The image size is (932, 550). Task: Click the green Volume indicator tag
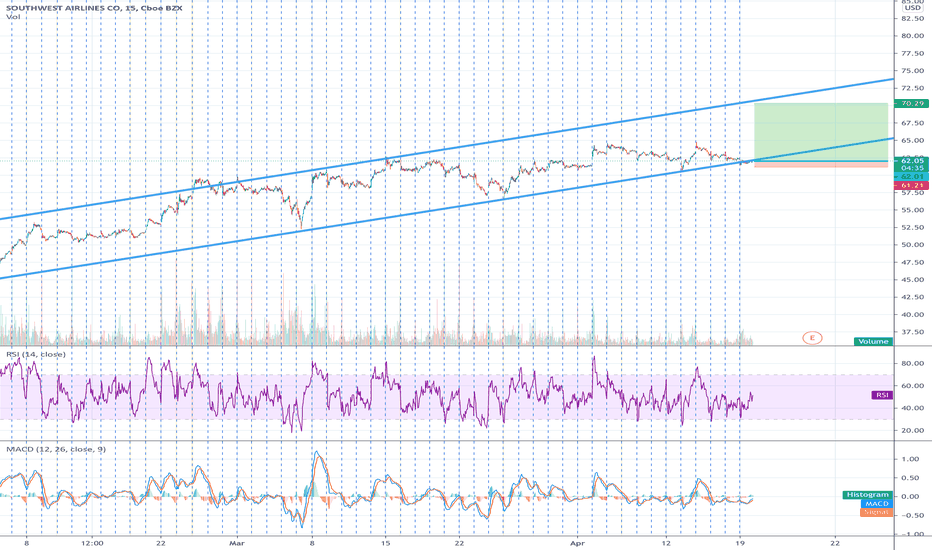873,341
